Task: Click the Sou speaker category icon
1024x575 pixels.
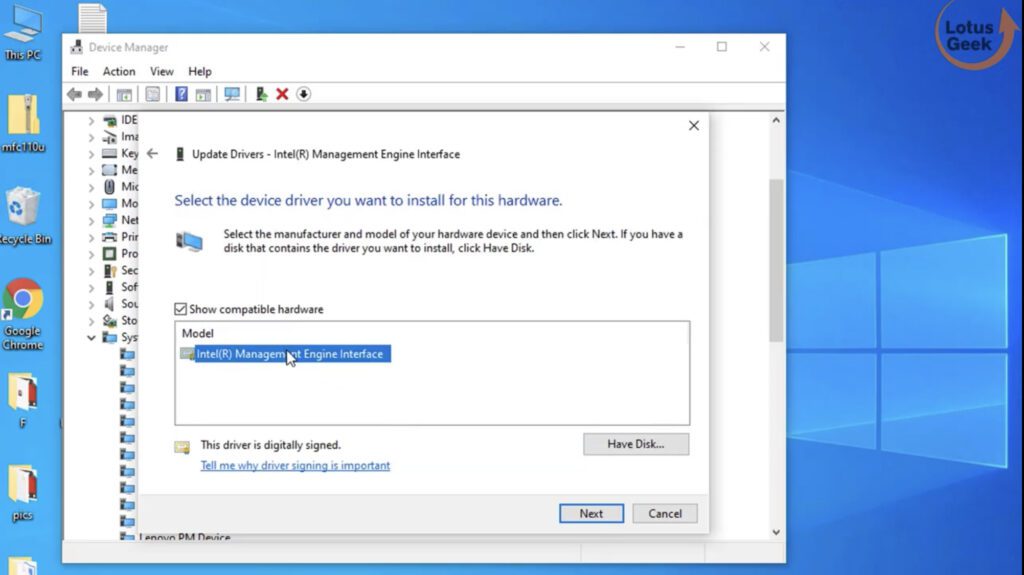Action: click(110, 304)
